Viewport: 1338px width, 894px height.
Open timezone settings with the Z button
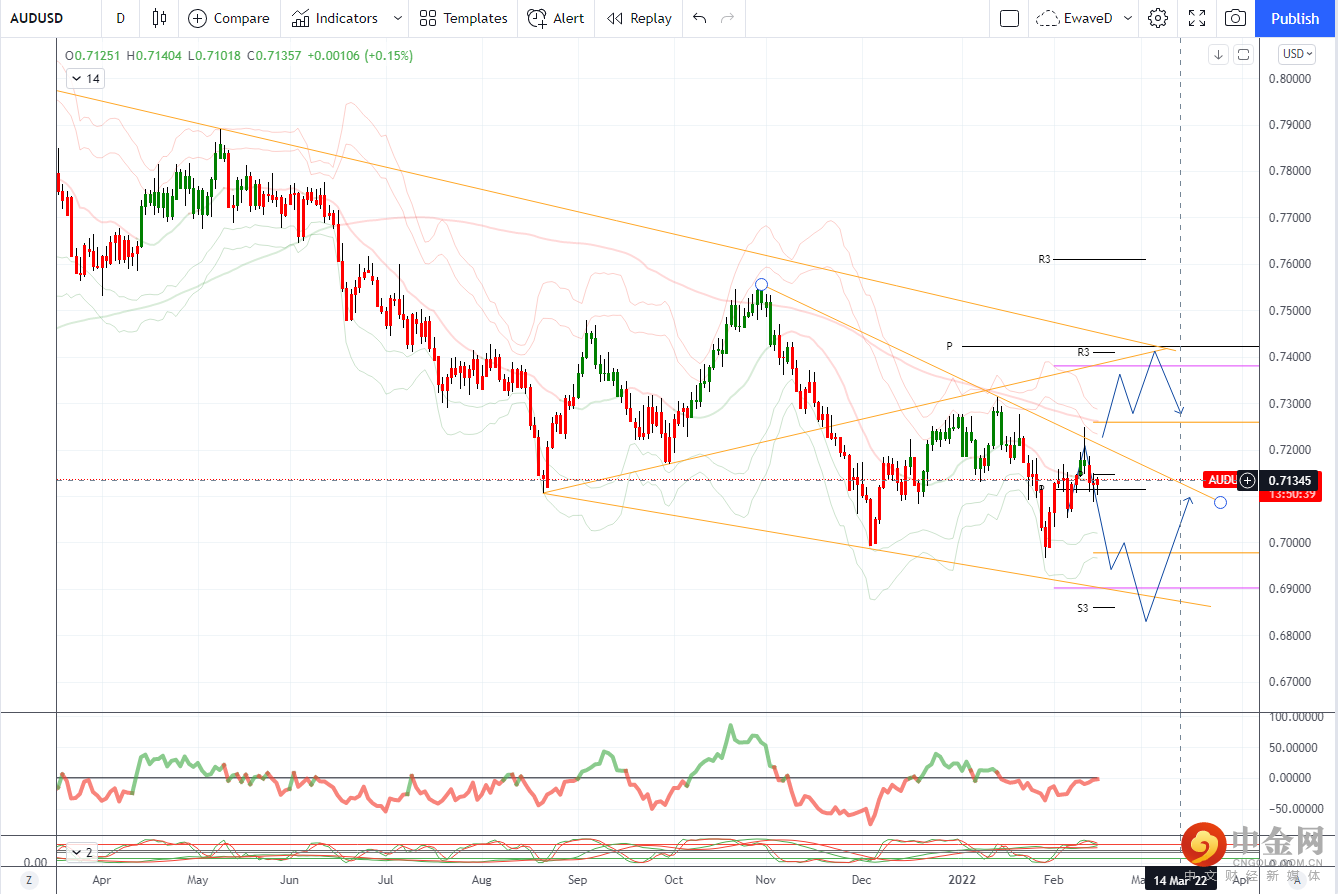click(29, 880)
